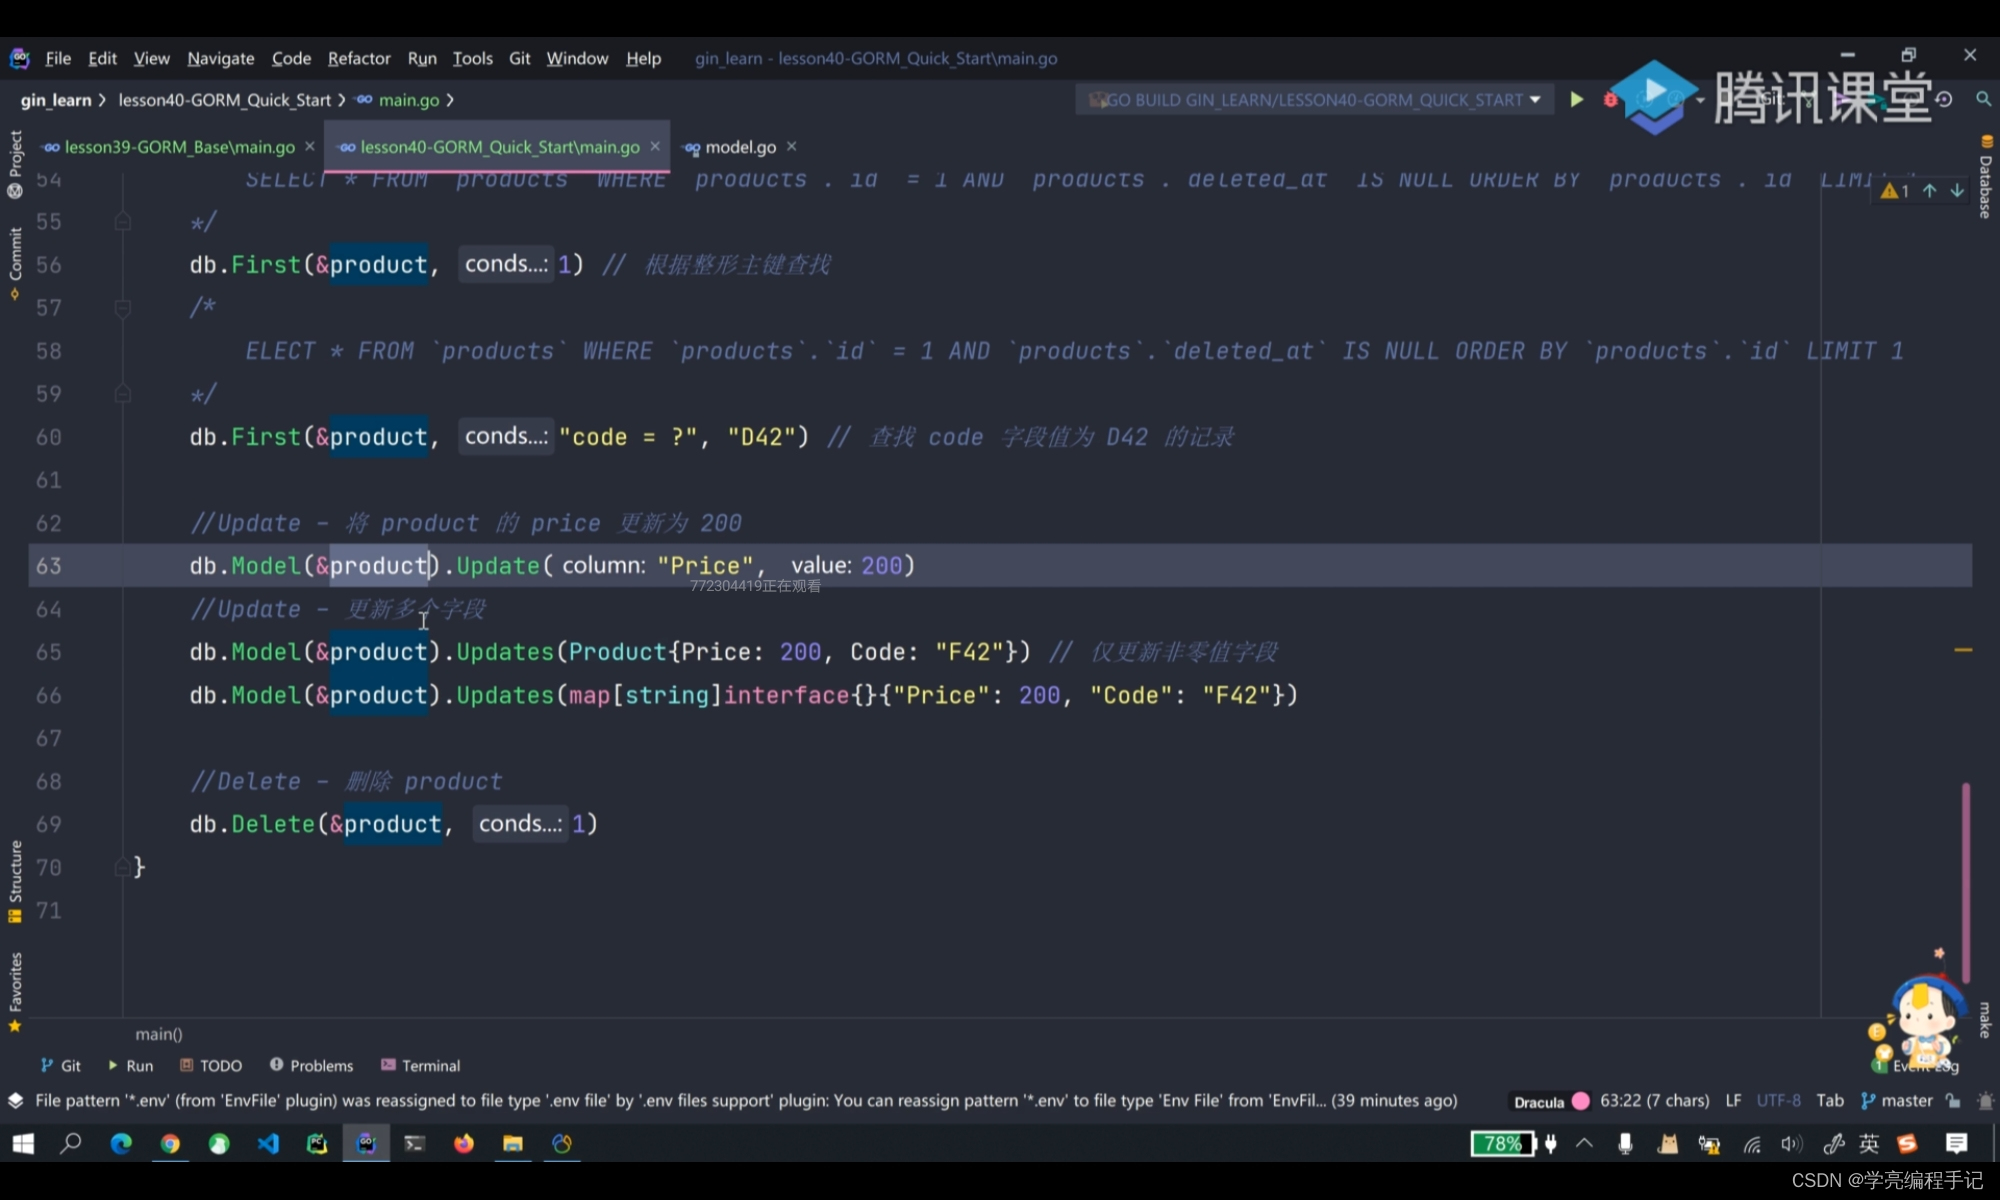Open the Database tool window
2000x1200 pixels.
pyautogui.click(x=1985, y=177)
